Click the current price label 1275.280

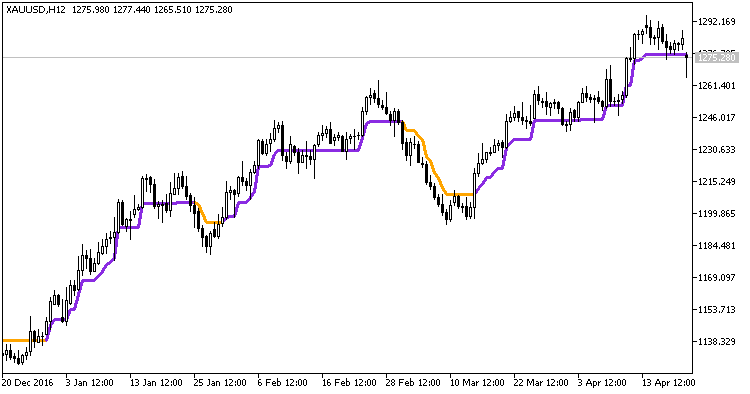(716, 57)
